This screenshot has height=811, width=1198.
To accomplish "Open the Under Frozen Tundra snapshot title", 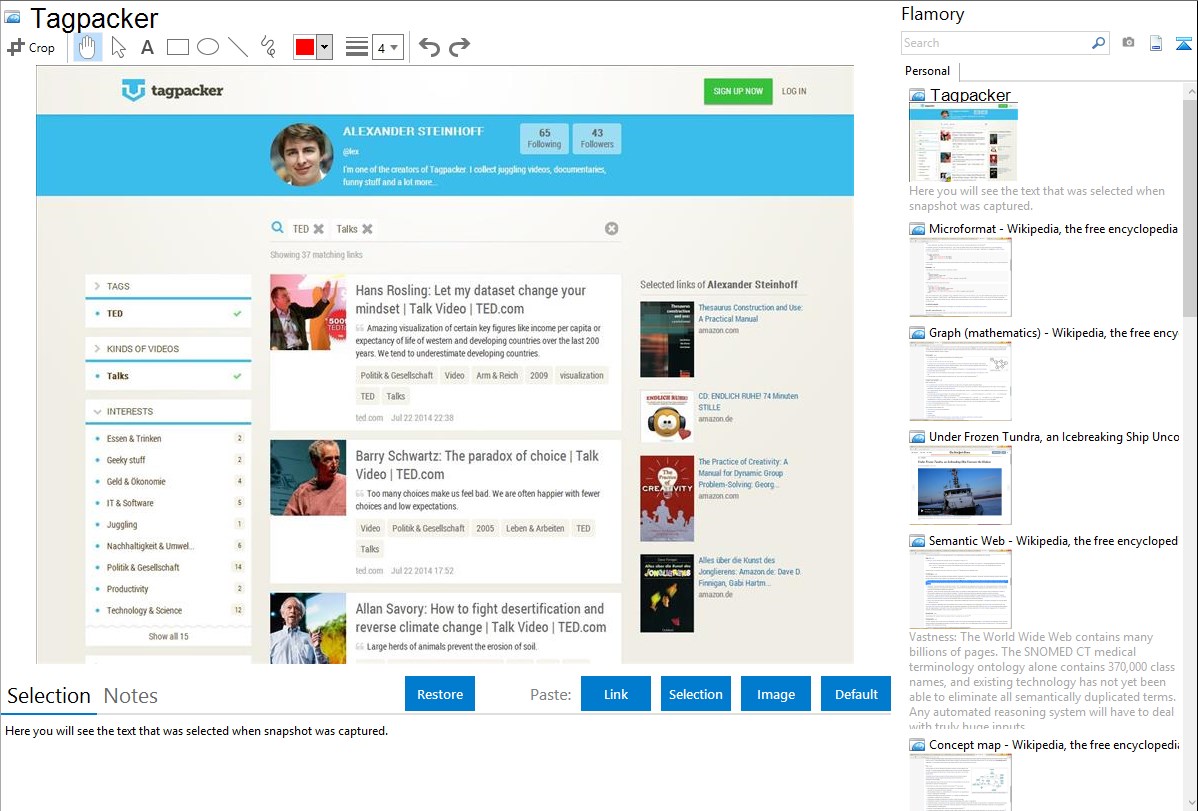I will (x=1054, y=437).
